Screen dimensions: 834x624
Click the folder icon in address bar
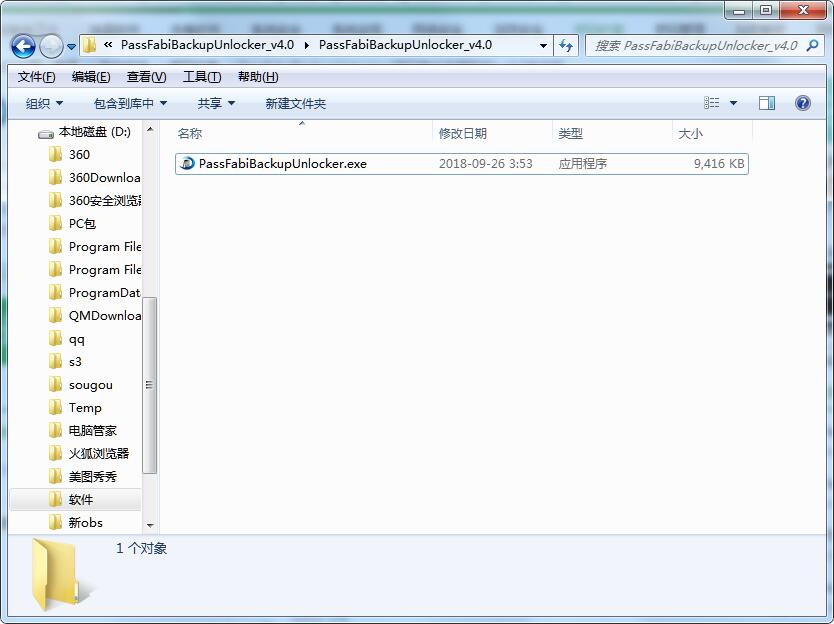click(89, 45)
